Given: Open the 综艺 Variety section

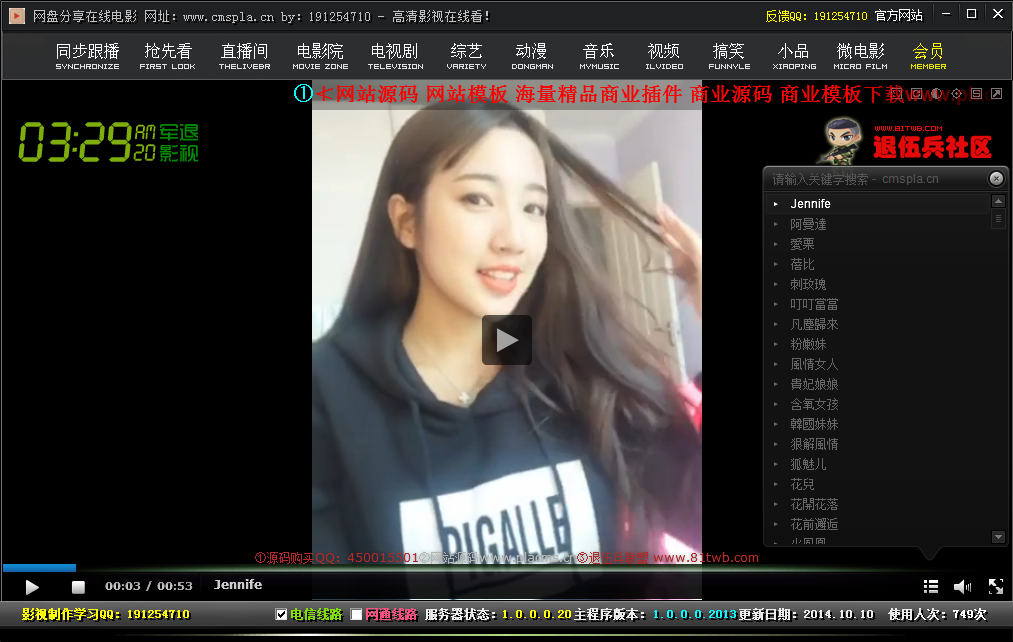Looking at the screenshot, I should 466,56.
